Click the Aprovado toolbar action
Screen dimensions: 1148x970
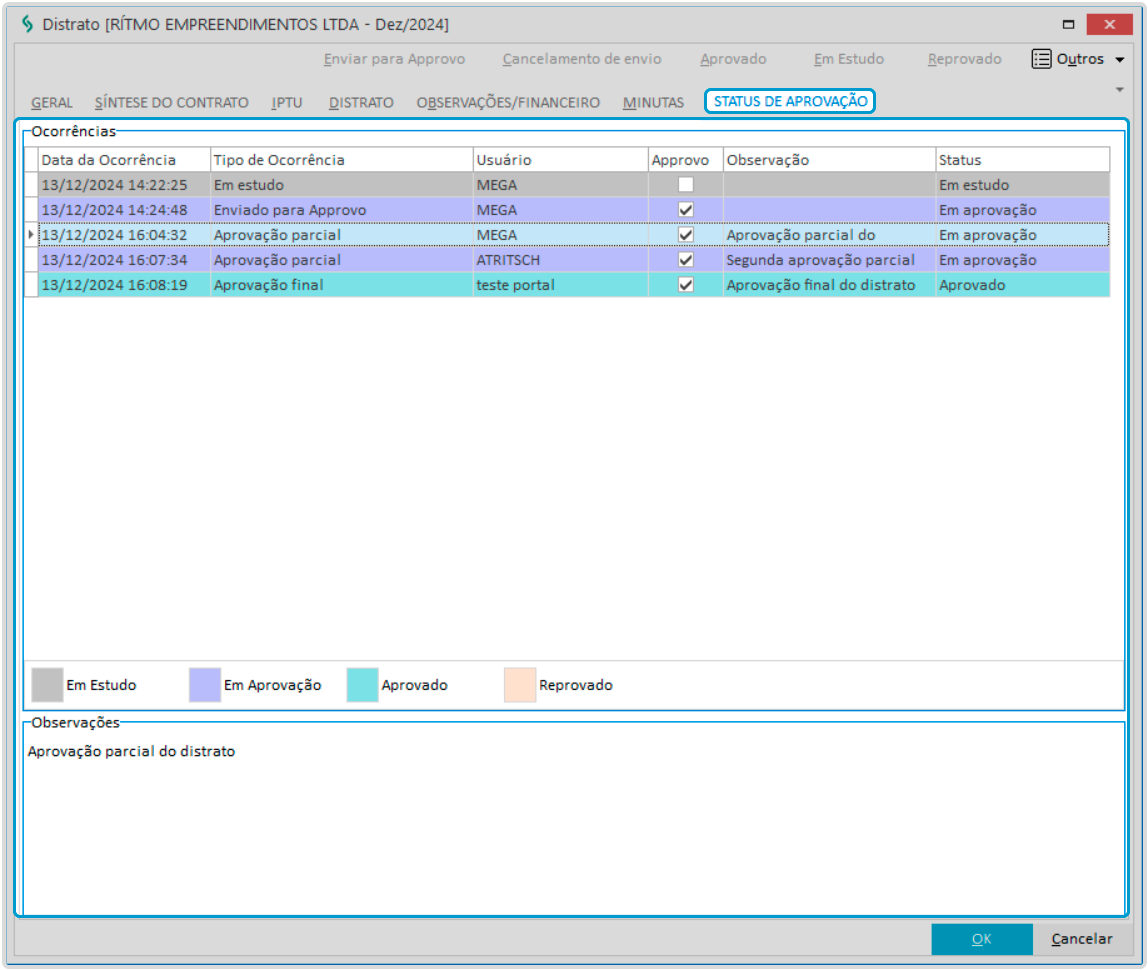click(733, 59)
